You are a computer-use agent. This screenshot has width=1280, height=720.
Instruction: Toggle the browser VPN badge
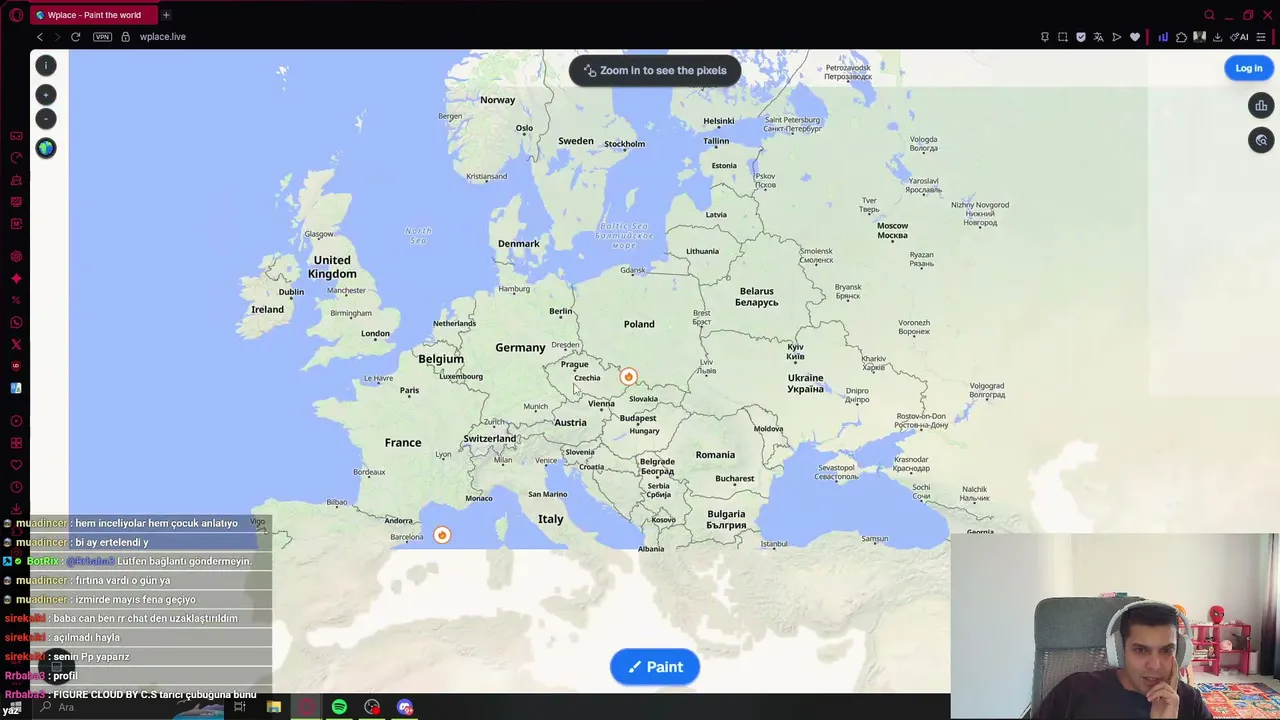(x=102, y=37)
